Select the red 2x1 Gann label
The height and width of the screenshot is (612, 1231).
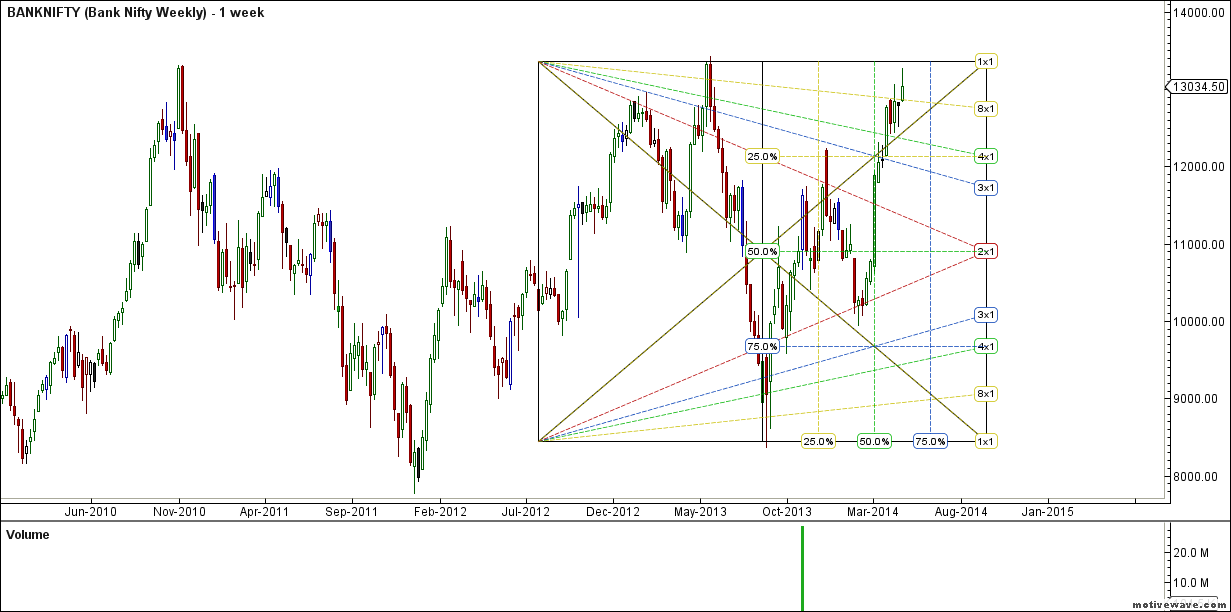tap(986, 251)
